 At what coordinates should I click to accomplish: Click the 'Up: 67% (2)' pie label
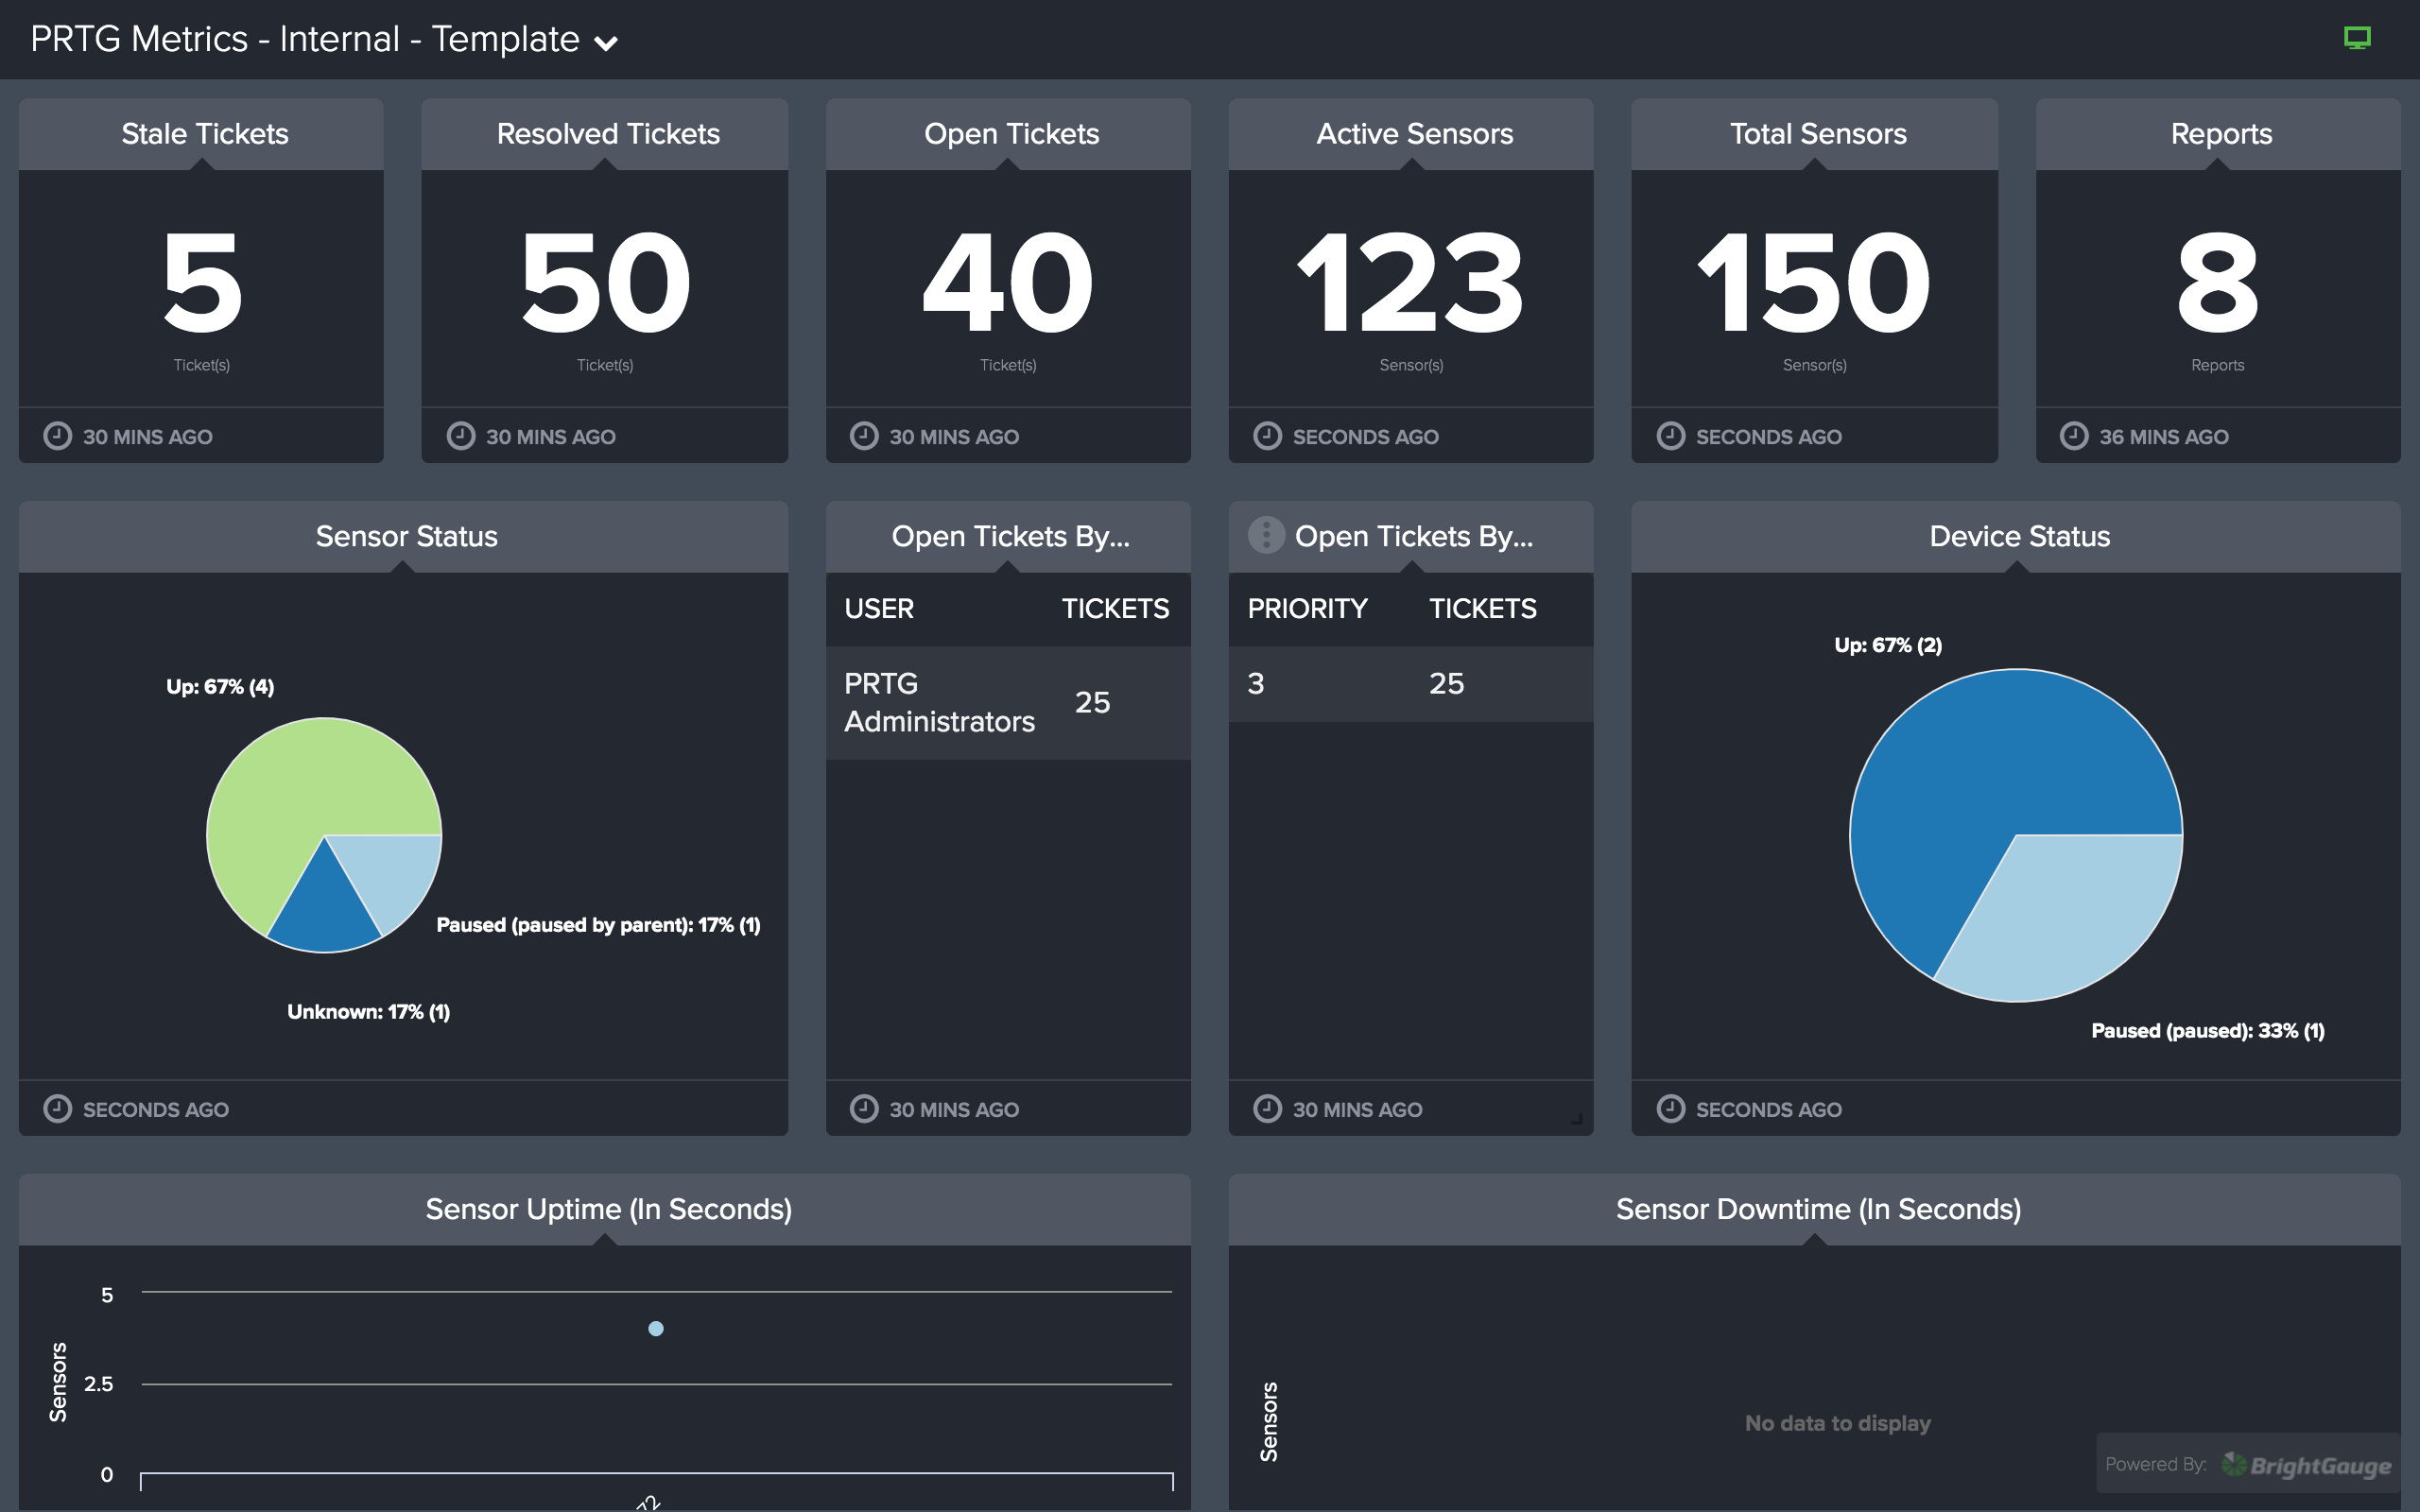(x=1888, y=646)
